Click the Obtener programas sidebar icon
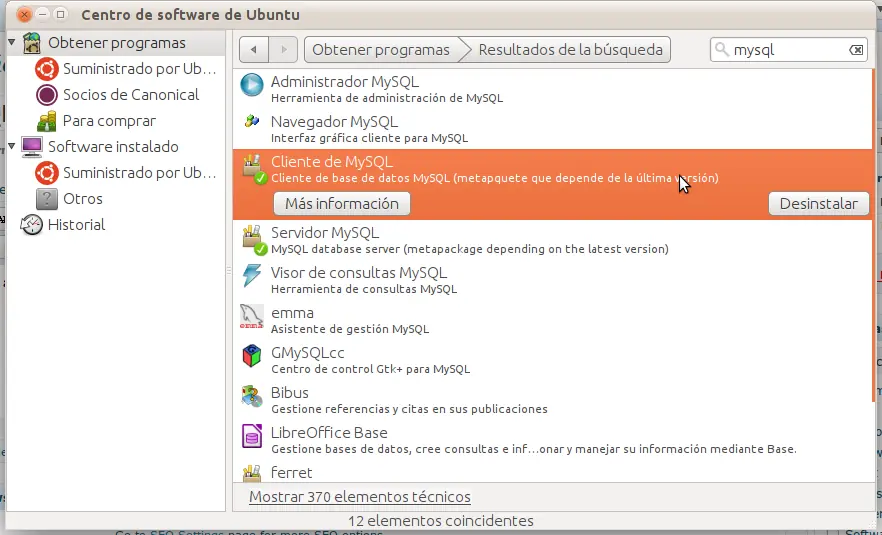882x535 pixels. [32, 43]
